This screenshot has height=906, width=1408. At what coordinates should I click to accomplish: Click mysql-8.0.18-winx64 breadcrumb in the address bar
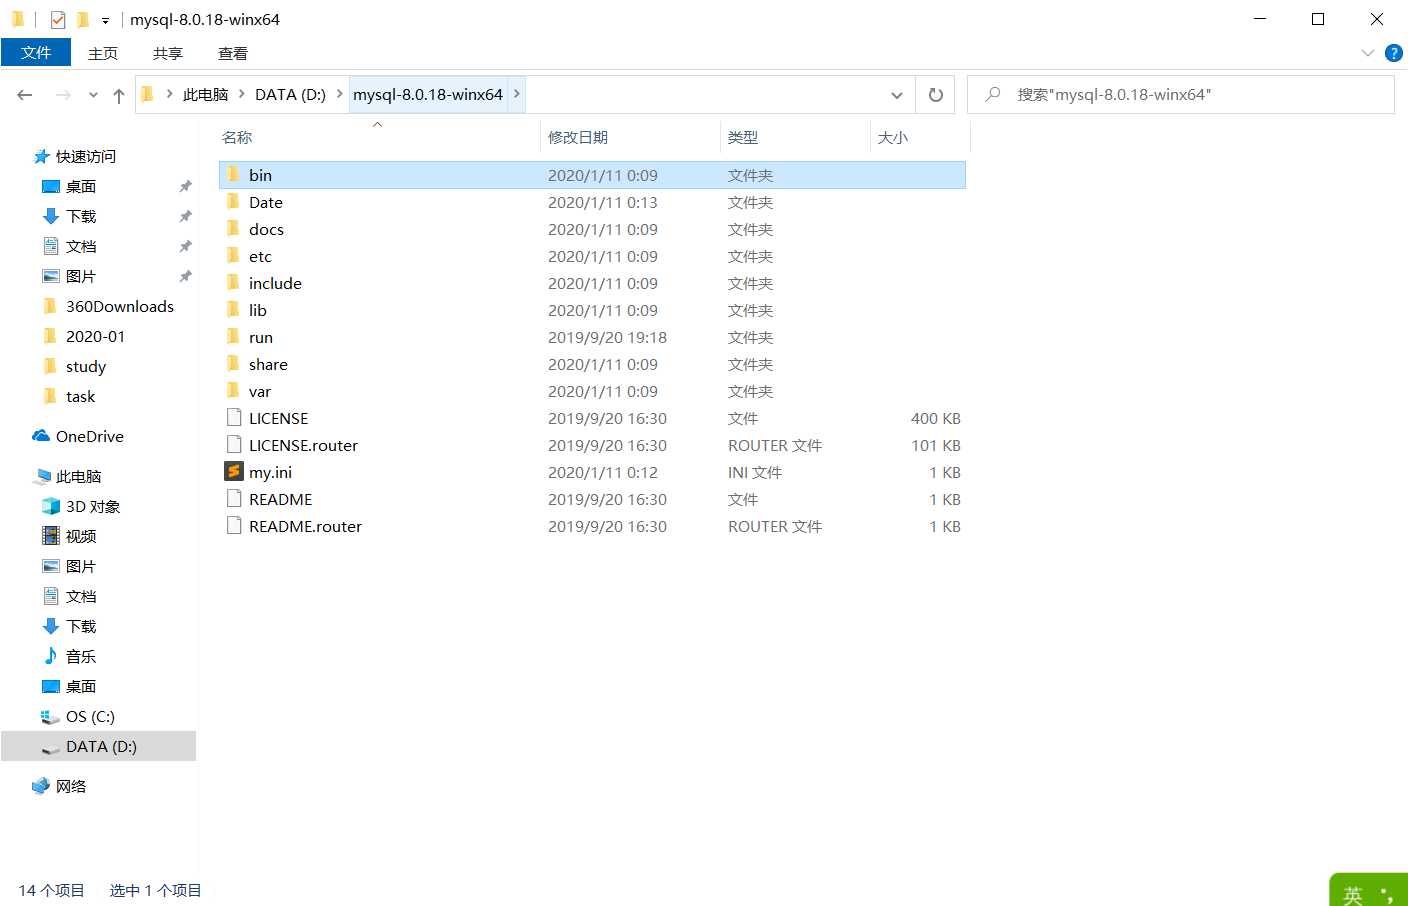coord(428,94)
